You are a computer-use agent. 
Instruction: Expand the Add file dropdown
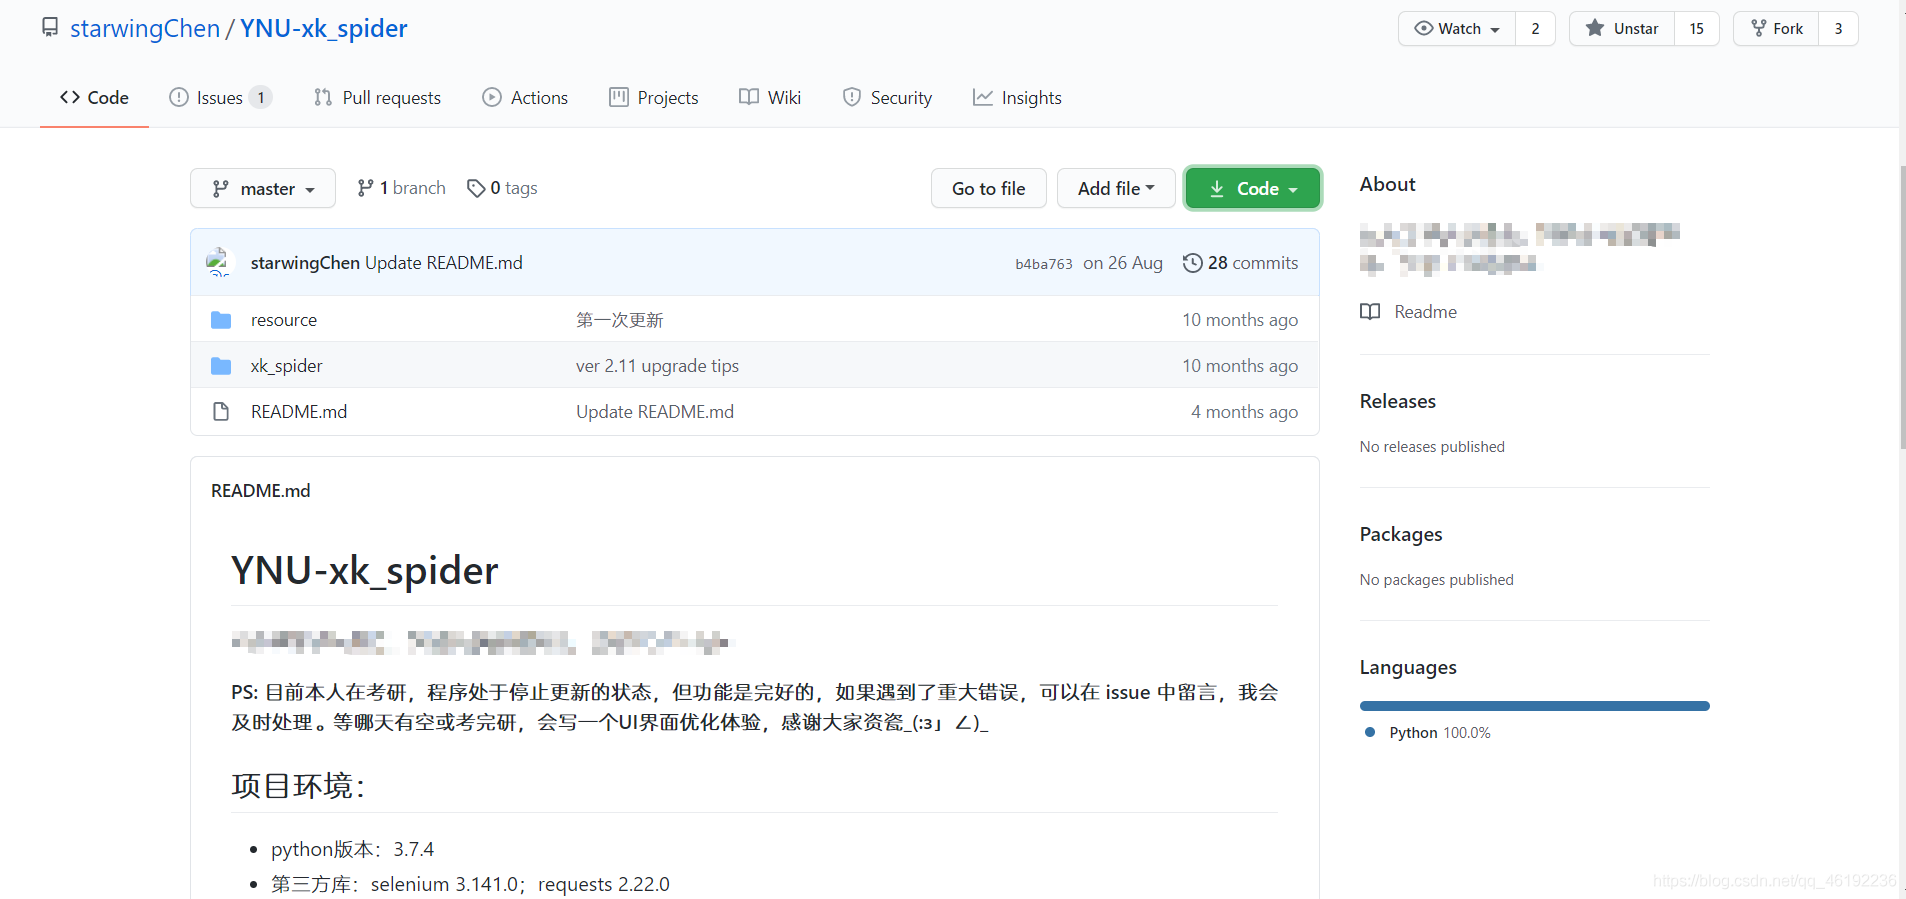pos(1116,188)
